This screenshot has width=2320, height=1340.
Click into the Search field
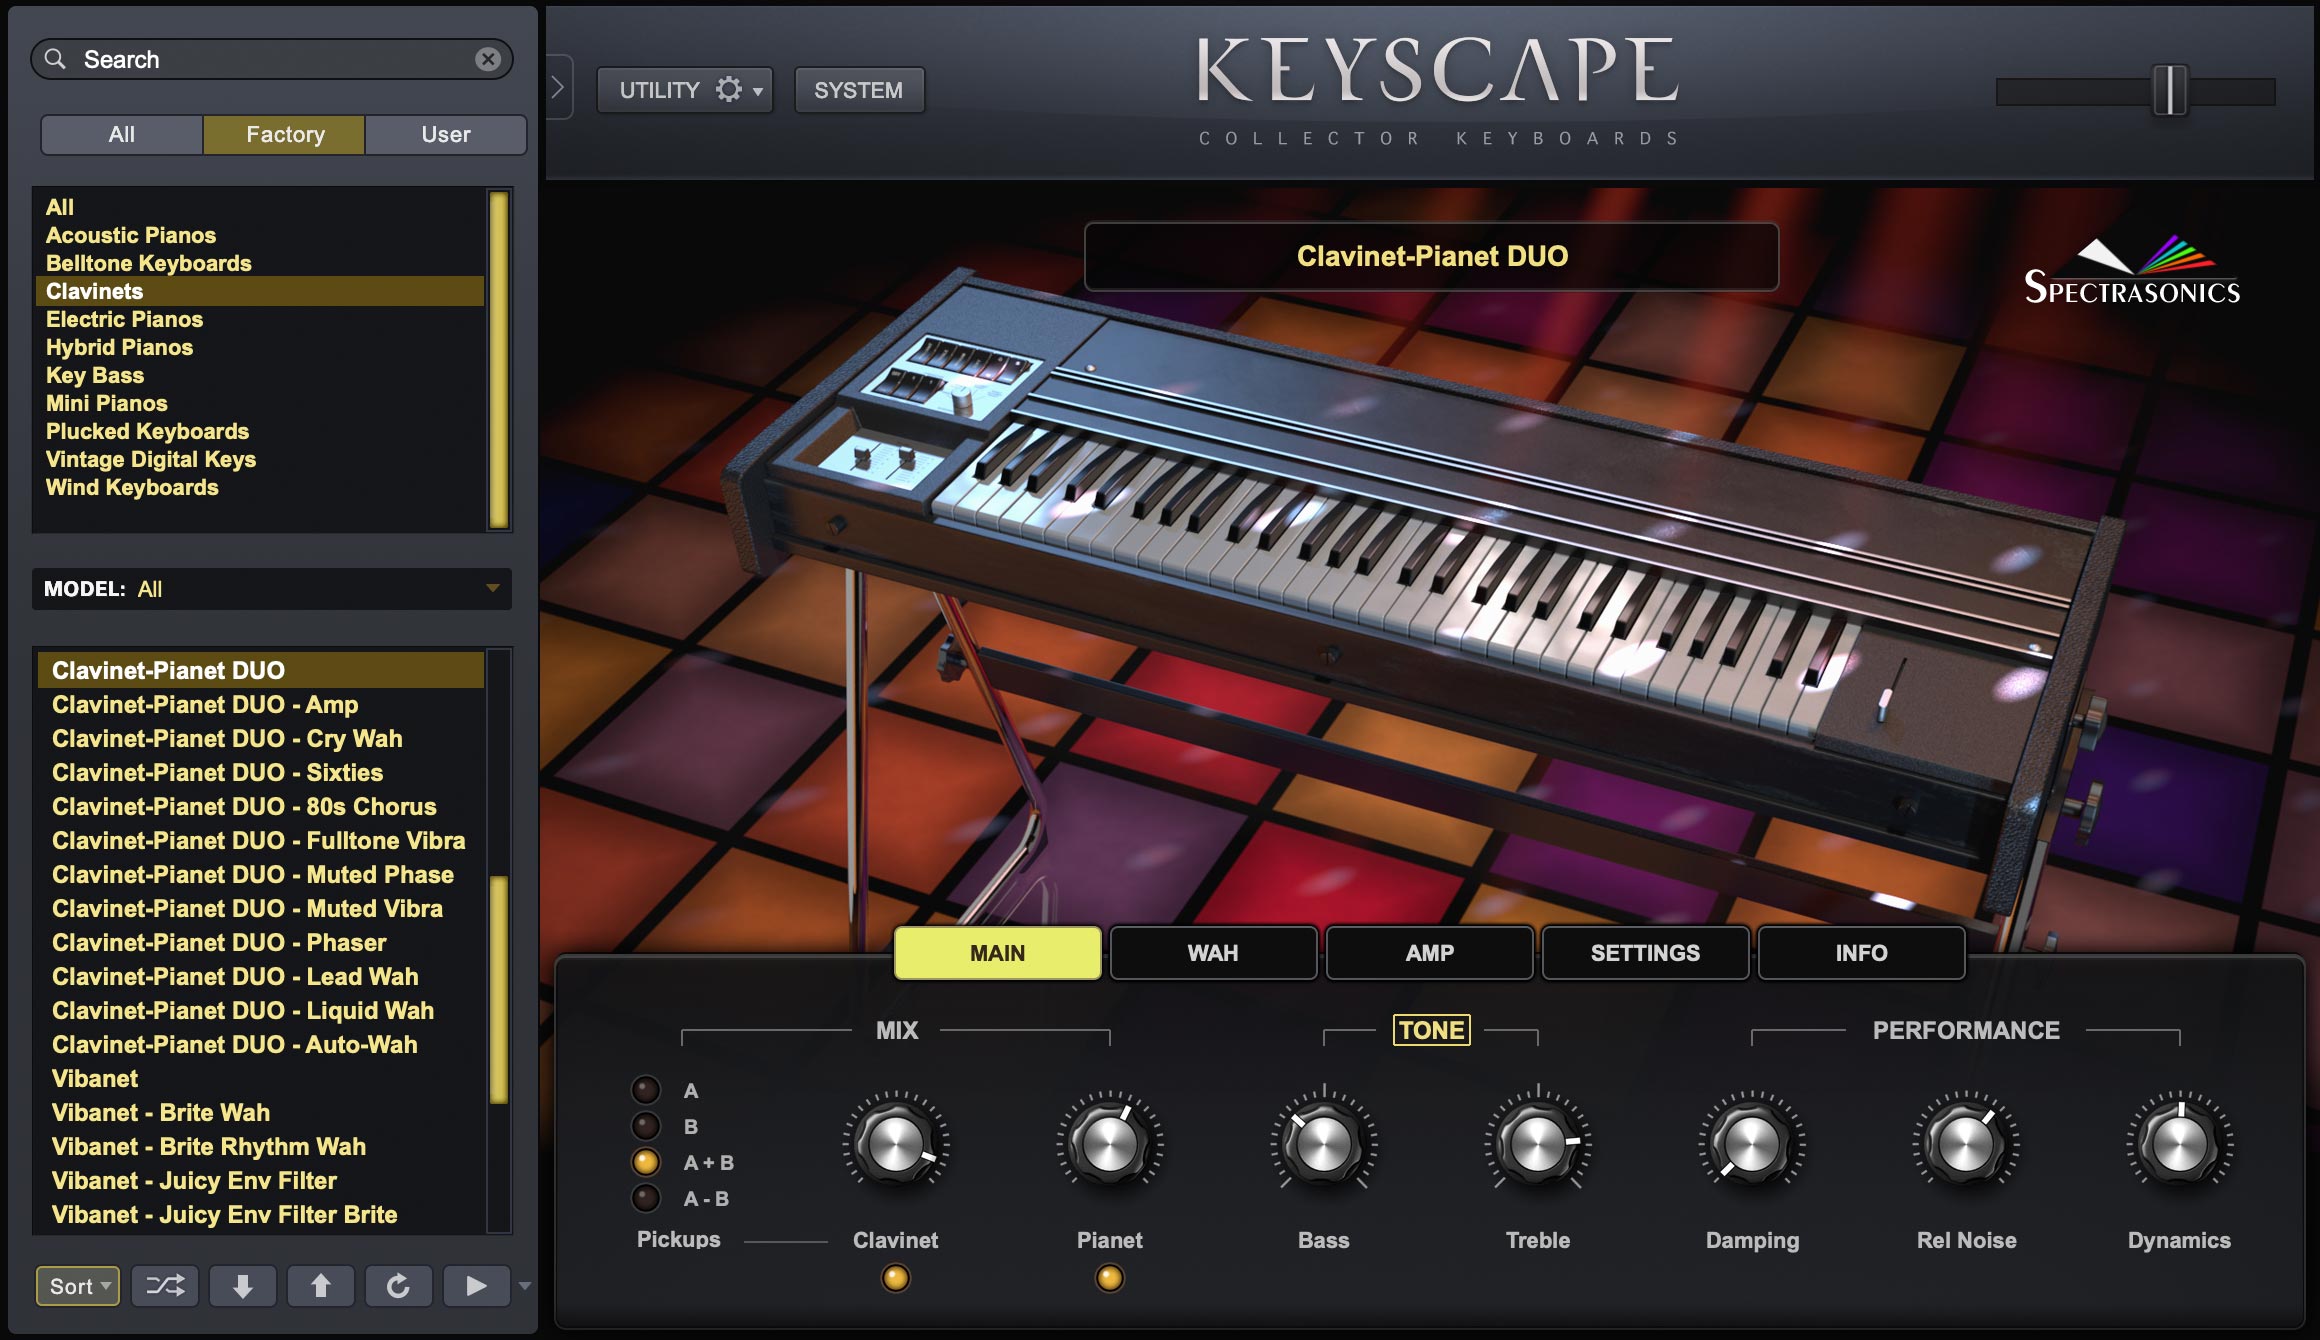272,59
